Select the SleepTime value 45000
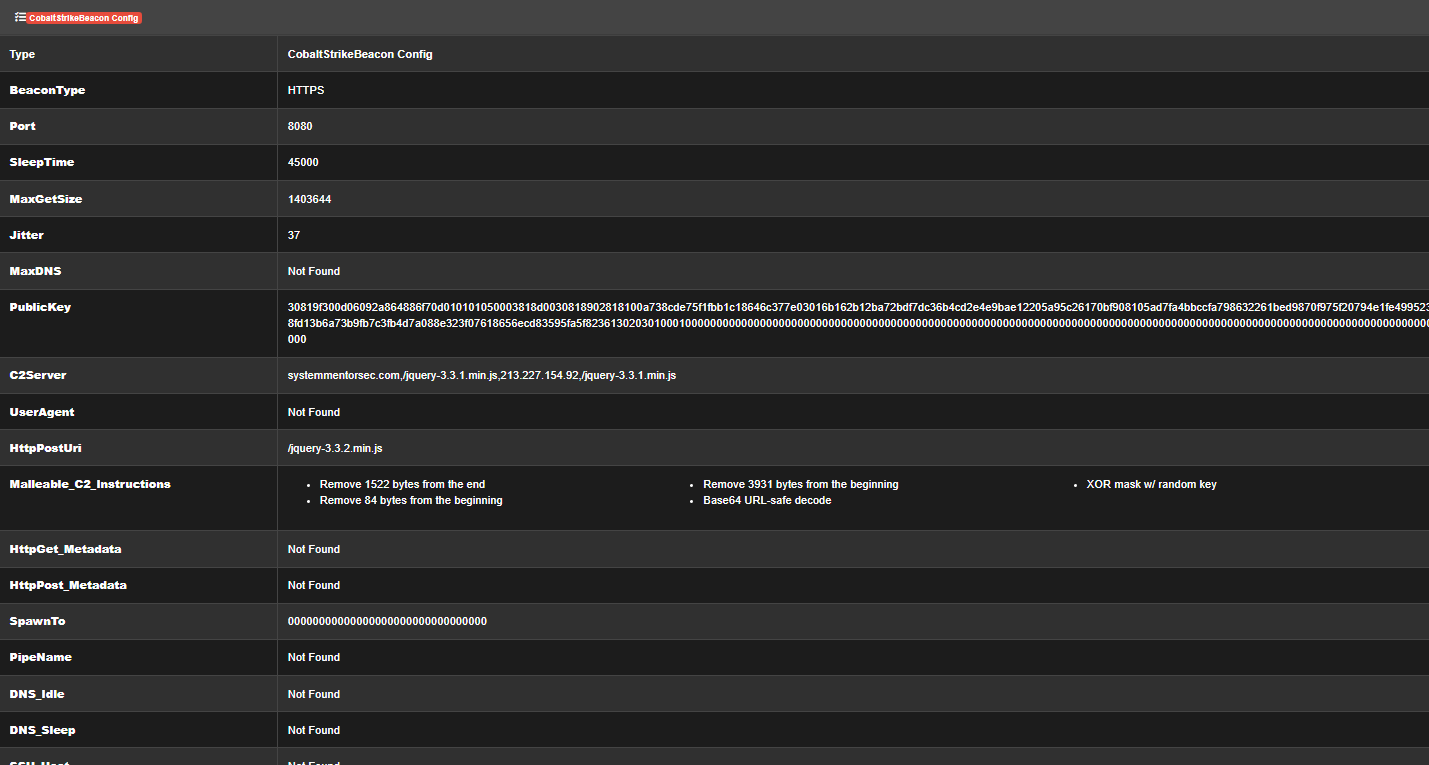The image size is (1429, 765). point(304,162)
